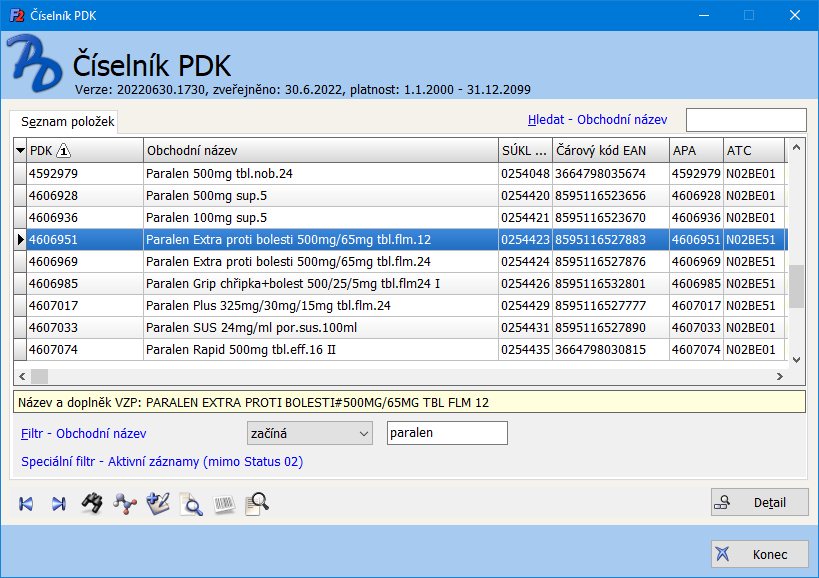The width and height of the screenshot is (819, 578).
Task: Click EAN cell 3664798035674
Action: [x=611, y=173]
